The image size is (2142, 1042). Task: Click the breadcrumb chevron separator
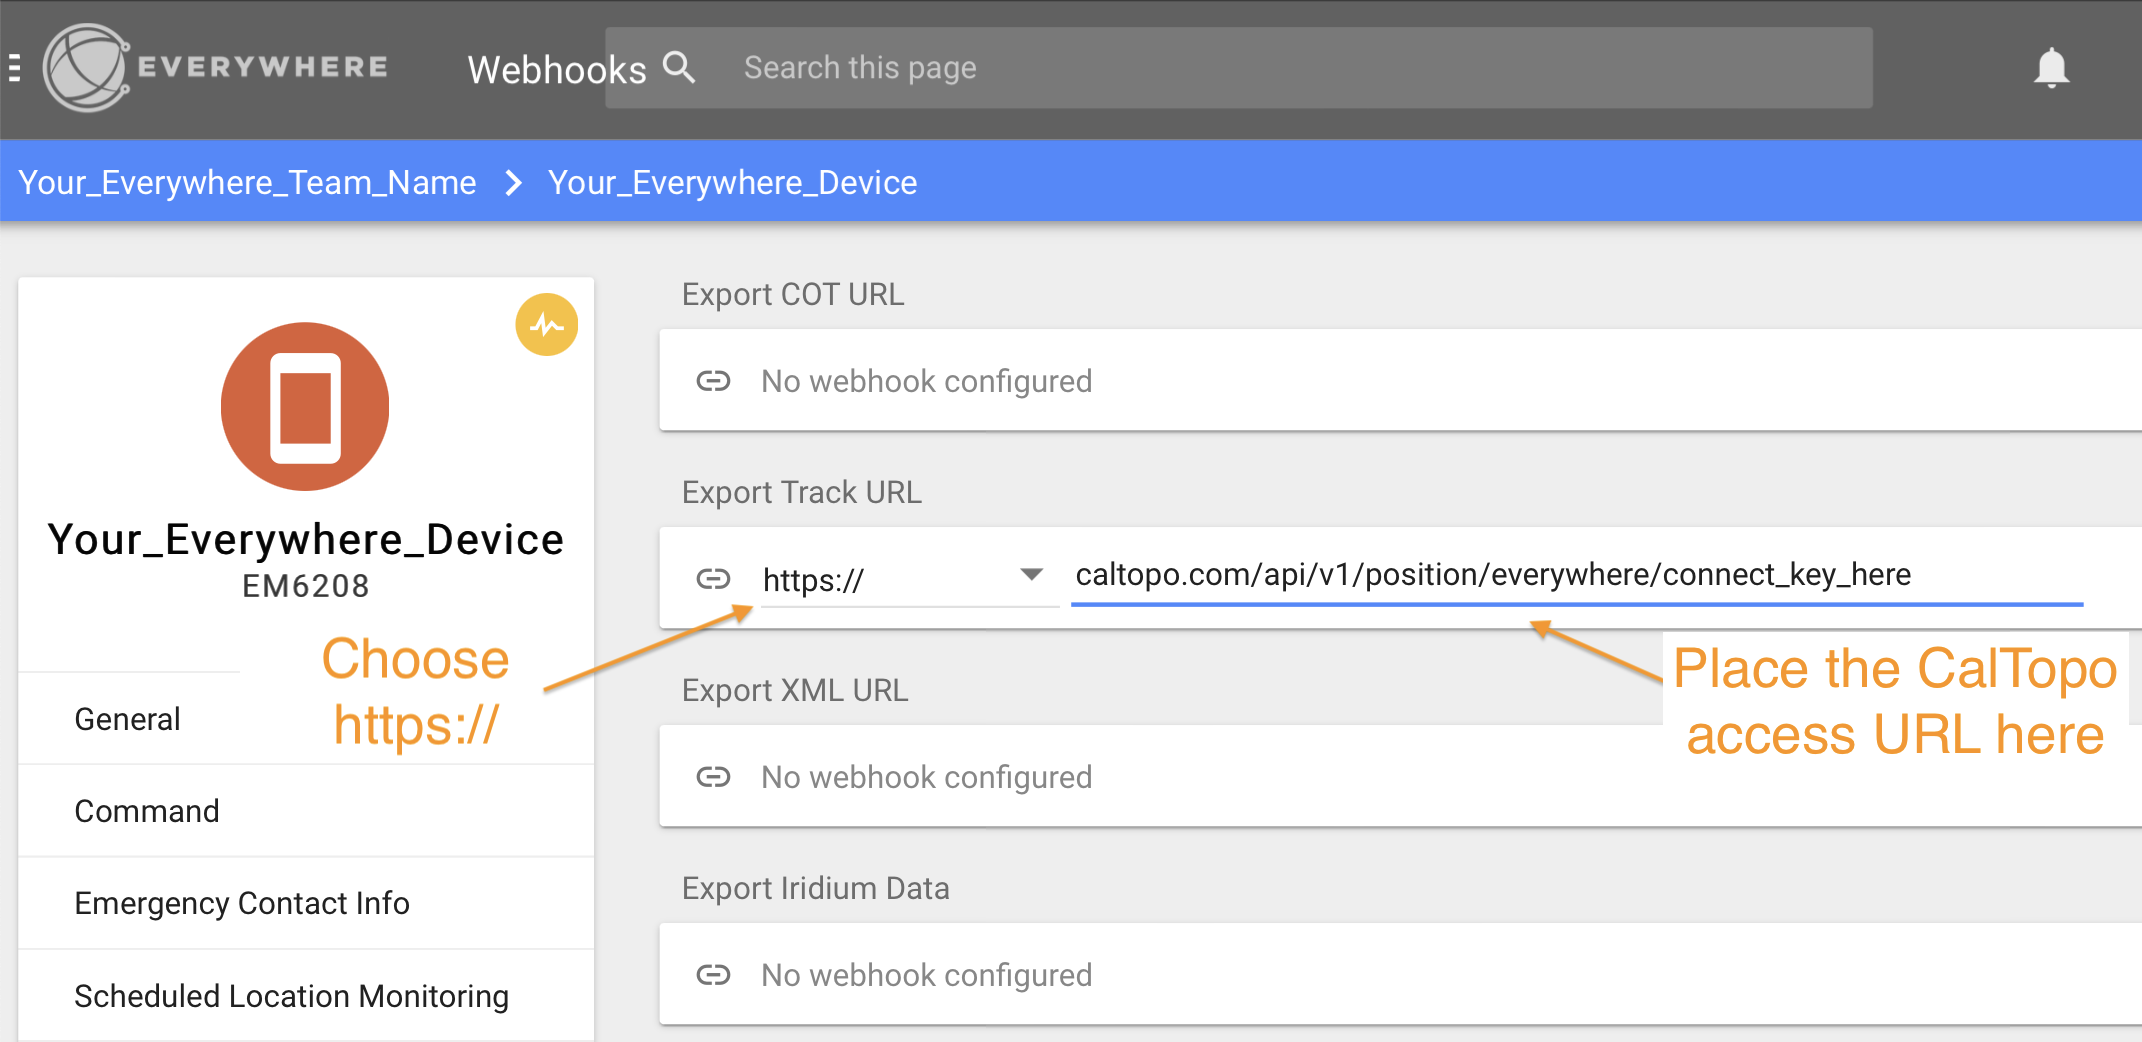[x=513, y=183]
